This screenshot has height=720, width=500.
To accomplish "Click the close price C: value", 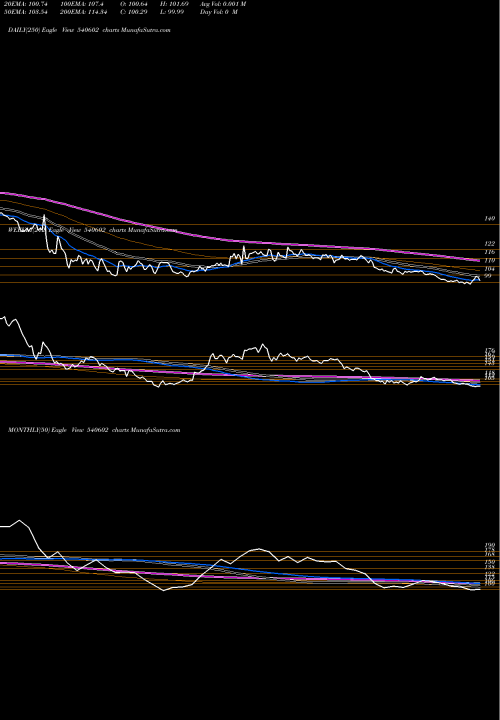I will click(x=134, y=12).
